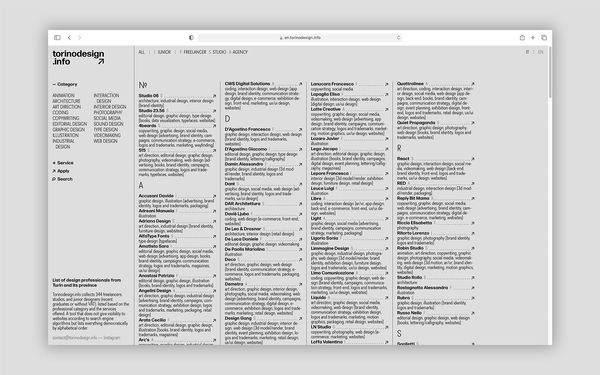Show the tab overview icon
This screenshot has height=375, width=600.
click(544, 38)
